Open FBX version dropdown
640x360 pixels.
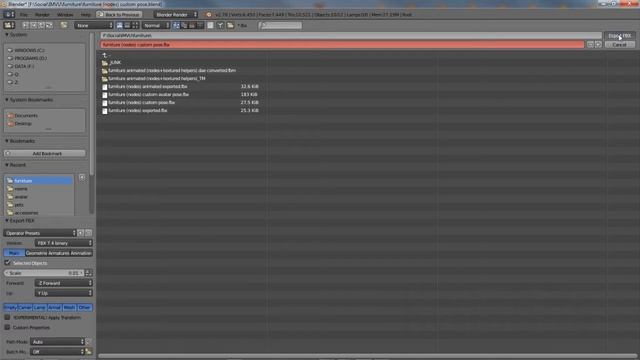(64, 243)
